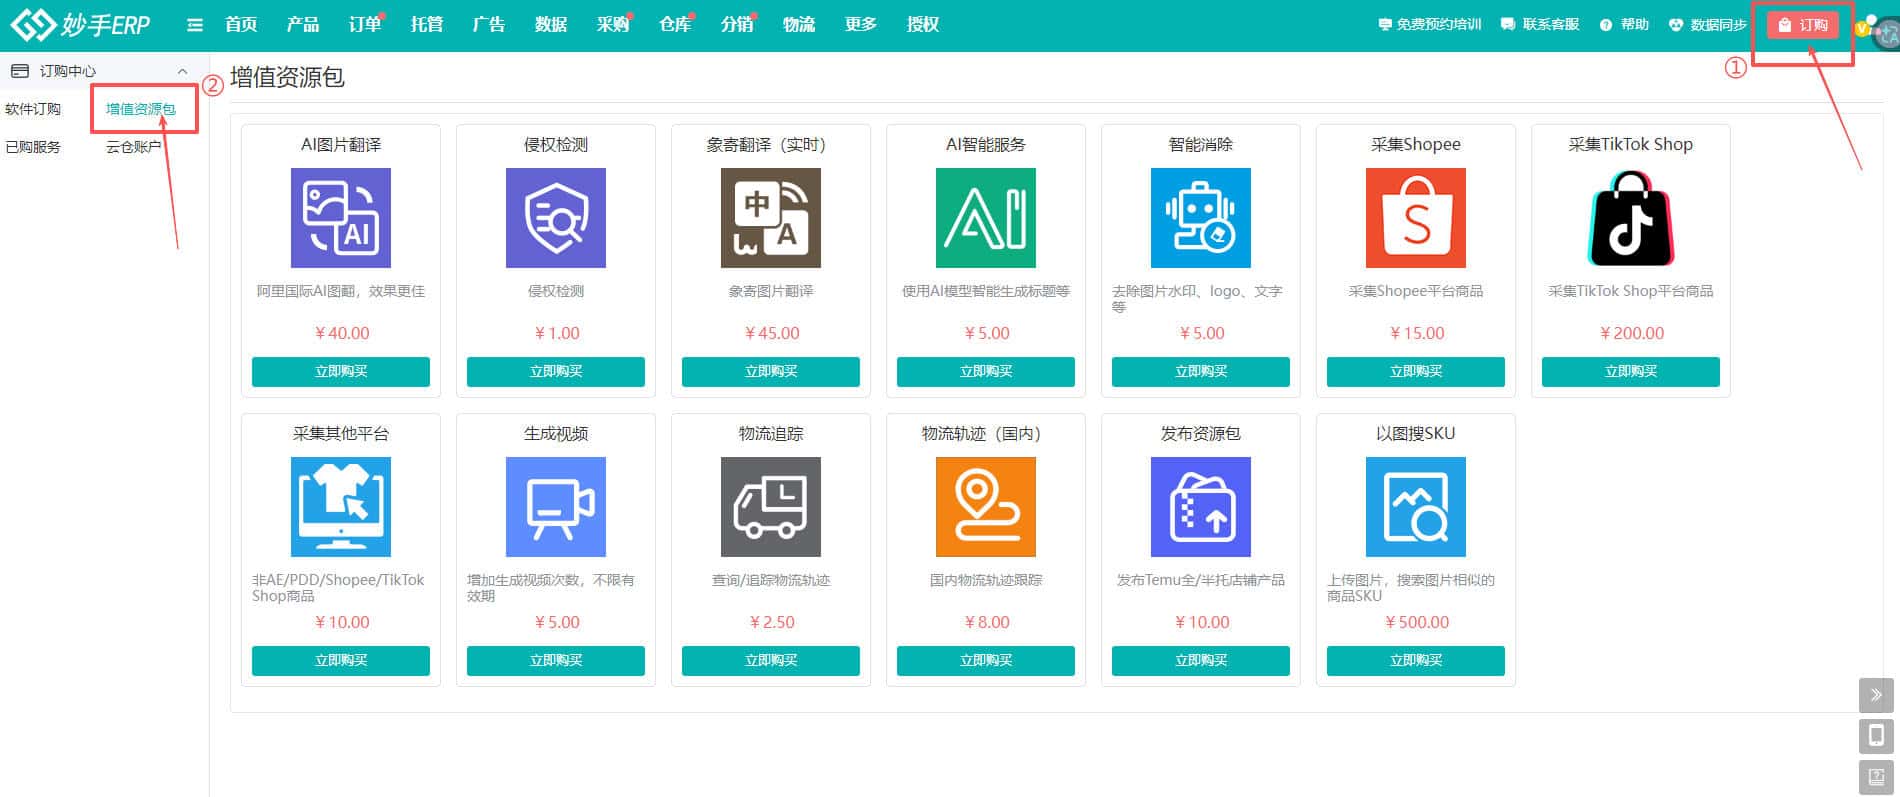The width and height of the screenshot is (1900, 797).
Task: Click 立即购买 under 采集其他平台
Action: (x=341, y=660)
